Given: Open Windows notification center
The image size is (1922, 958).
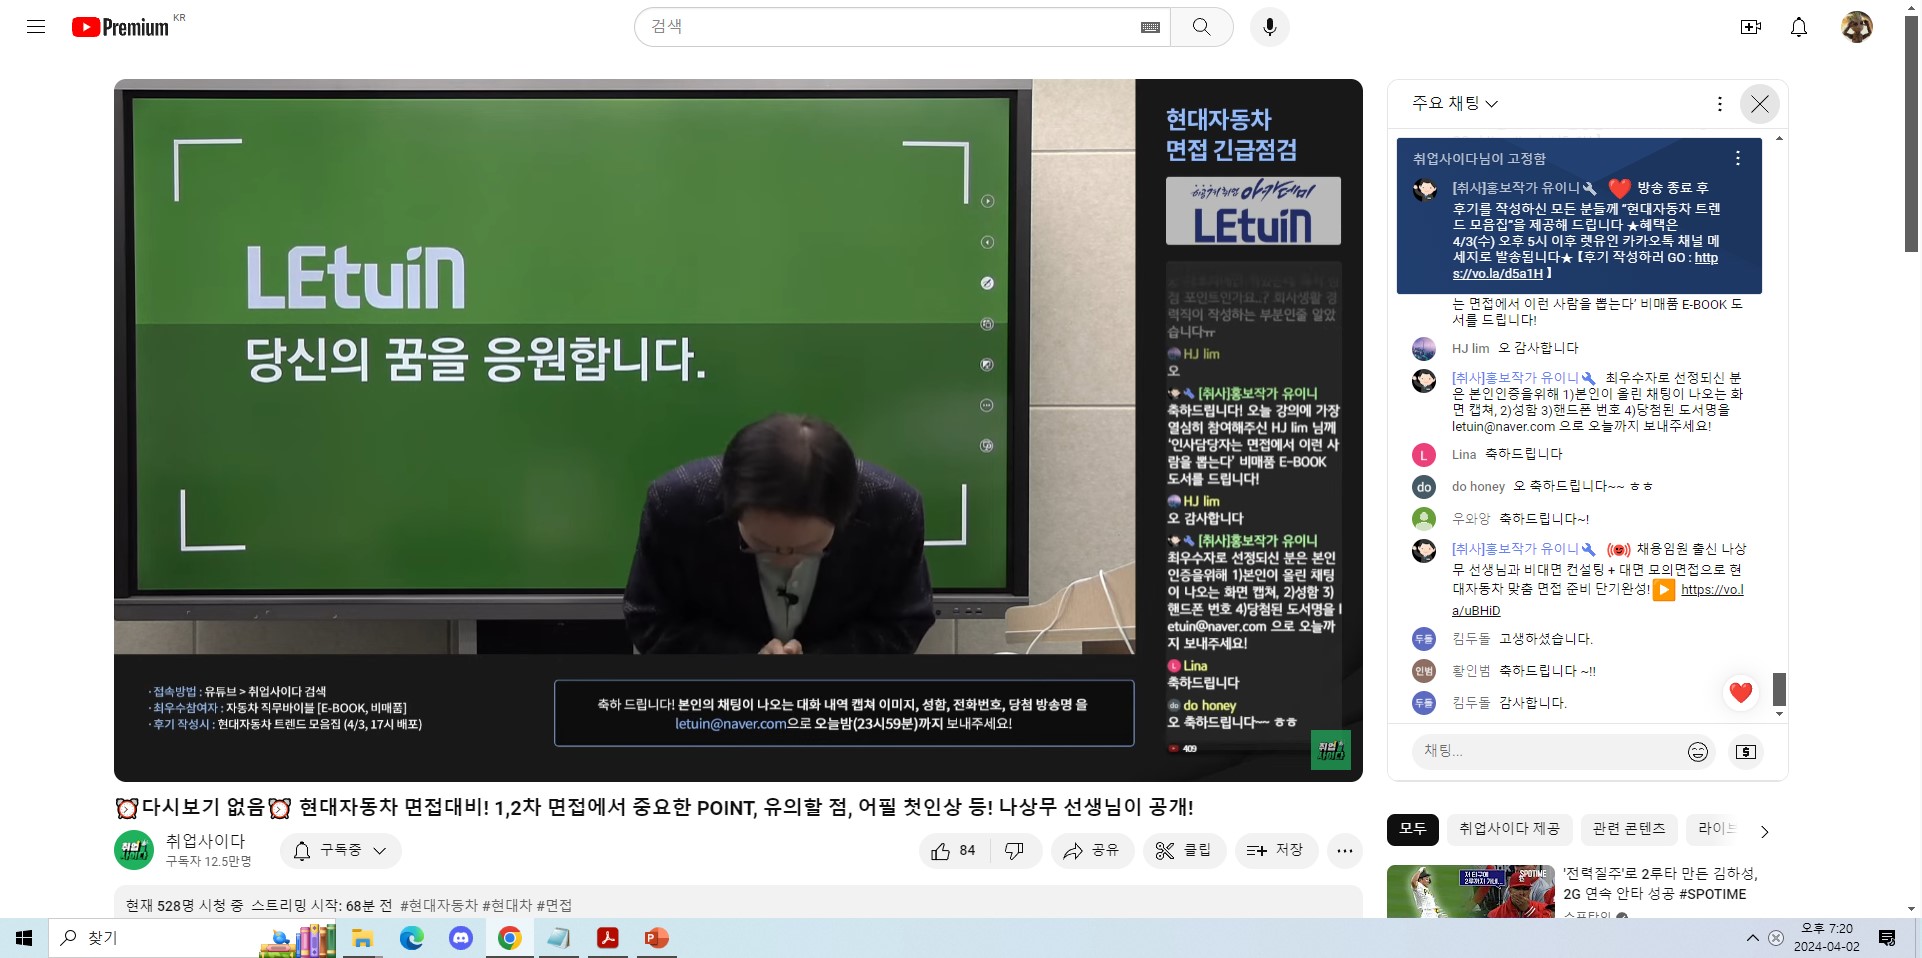Looking at the screenshot, I should [x=1887, y=938].
